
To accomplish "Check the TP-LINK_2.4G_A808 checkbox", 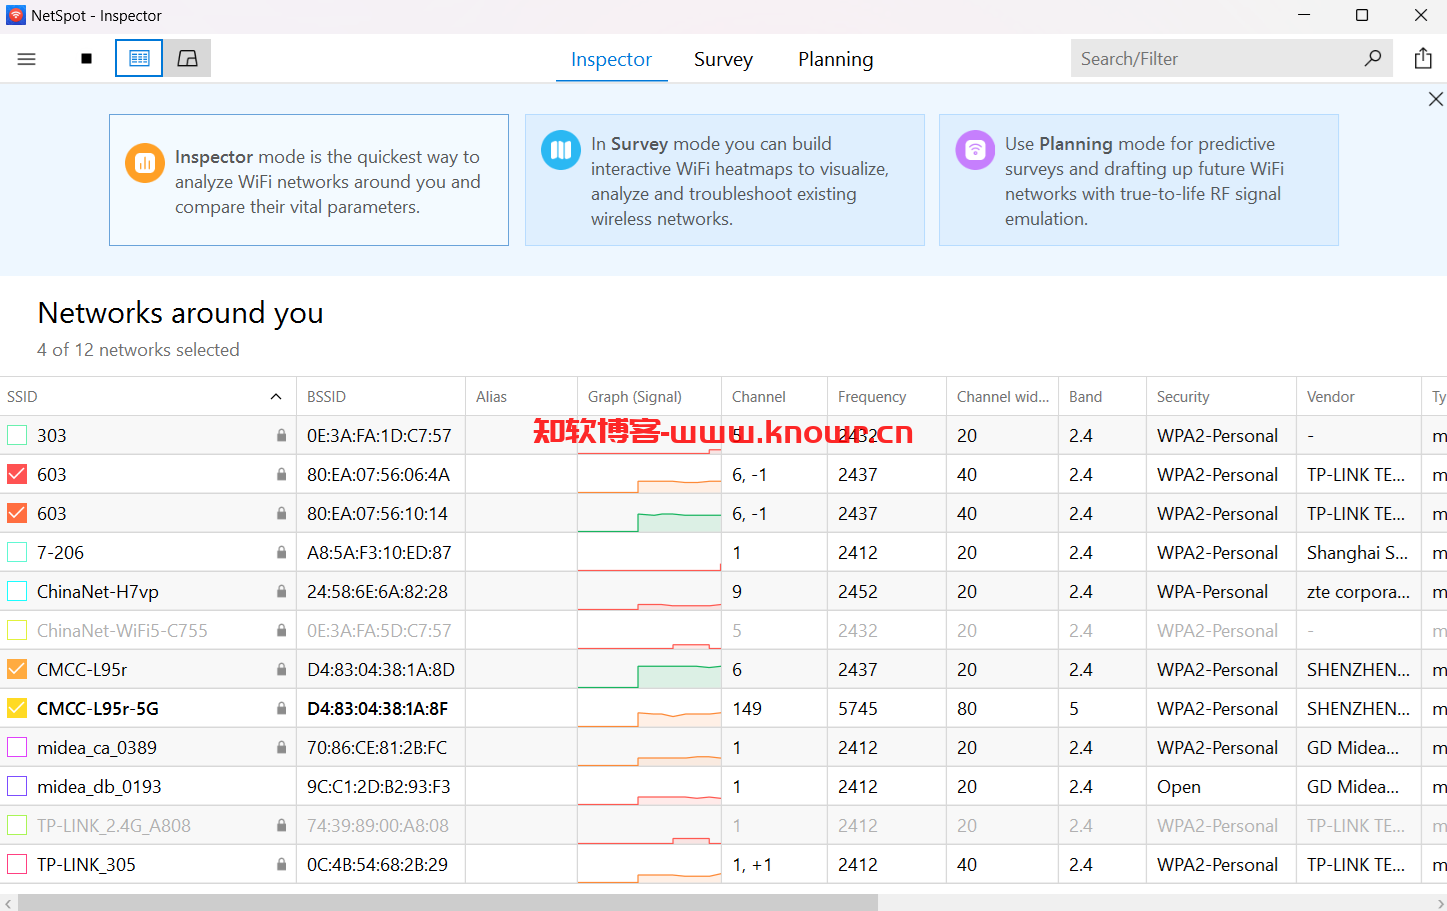I will click(17, 825).
